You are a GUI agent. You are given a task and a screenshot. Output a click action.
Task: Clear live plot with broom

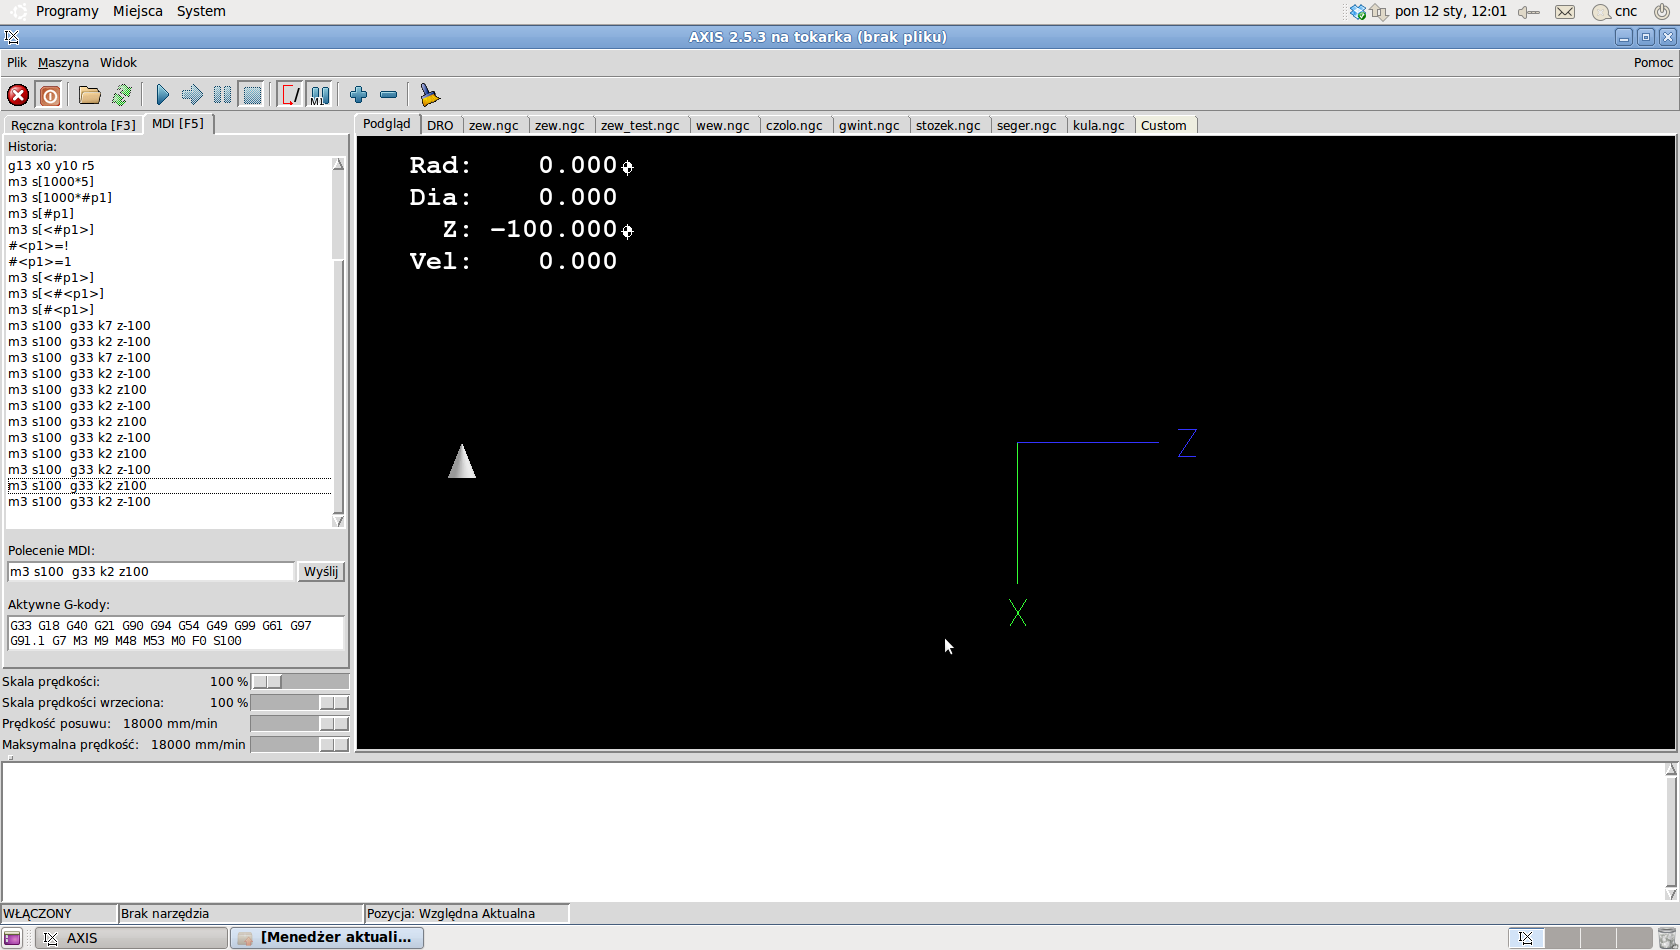(429, 95)
